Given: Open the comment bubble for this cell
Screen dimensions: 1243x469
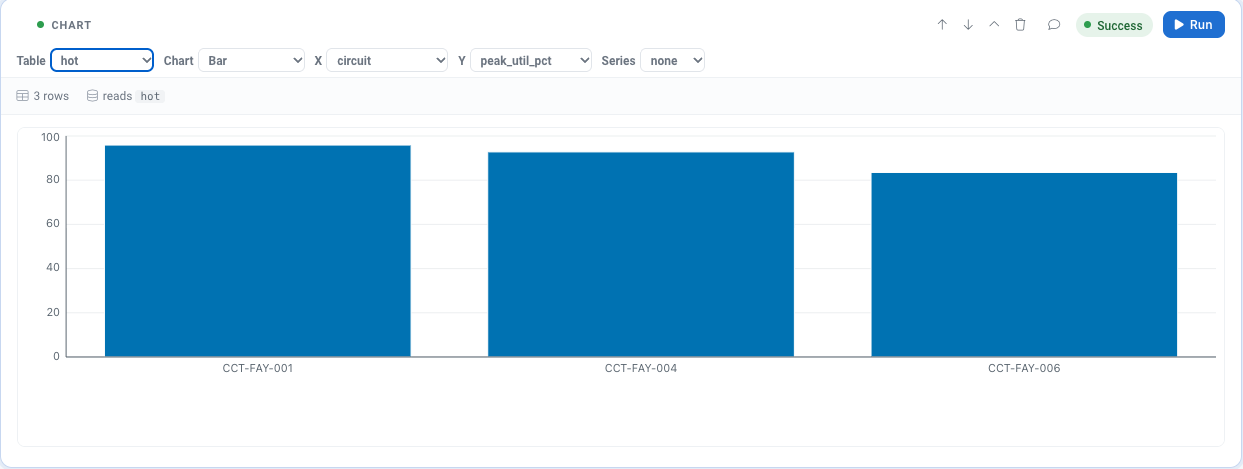Looking at the screenshot, I should 1054,25.
